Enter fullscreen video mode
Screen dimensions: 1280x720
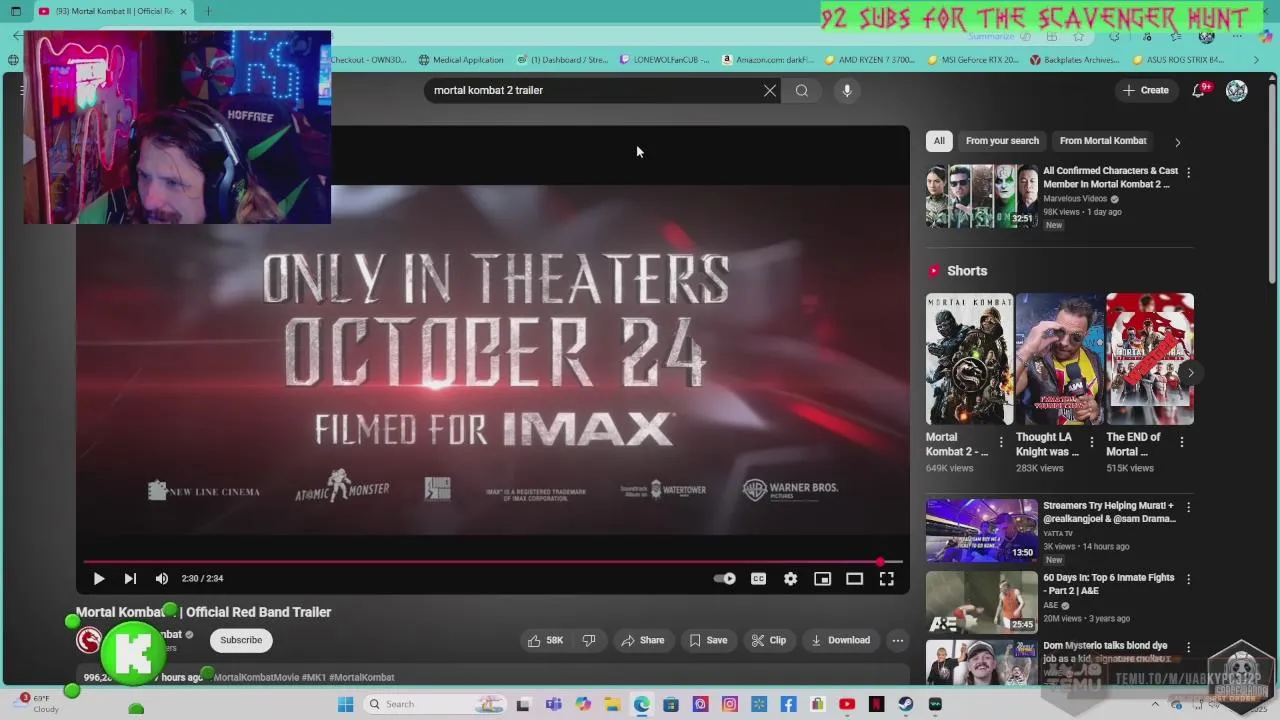click(886, 578)
